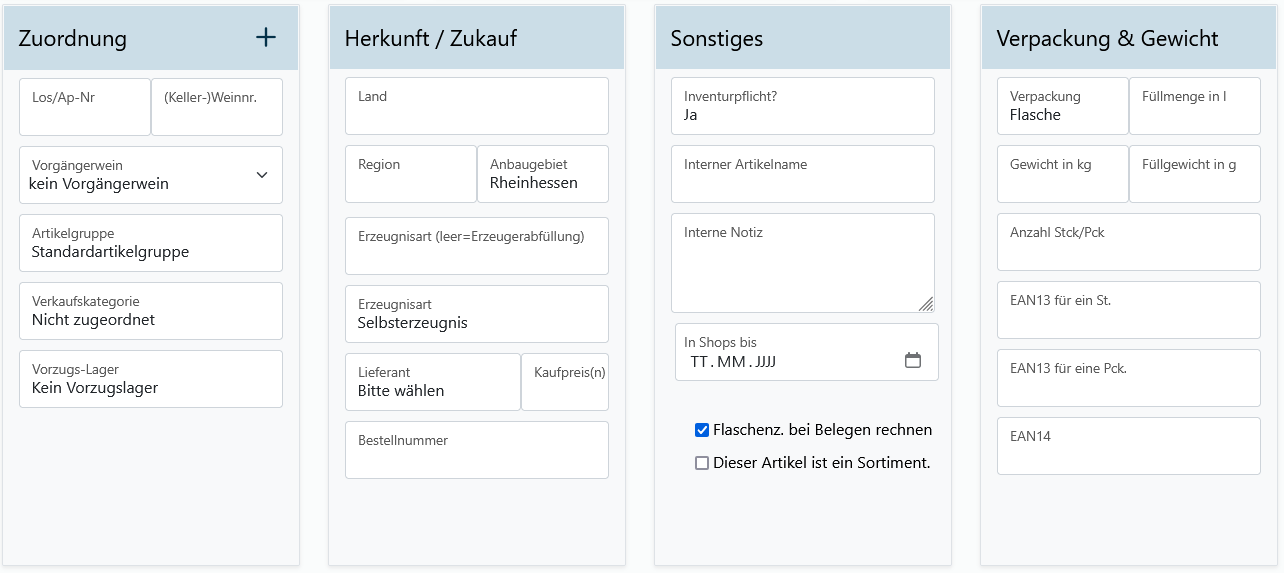Open the Verkaufskategorie selection
The image size is (1284, 573).
pyautogui.click(x=151, y=311)
